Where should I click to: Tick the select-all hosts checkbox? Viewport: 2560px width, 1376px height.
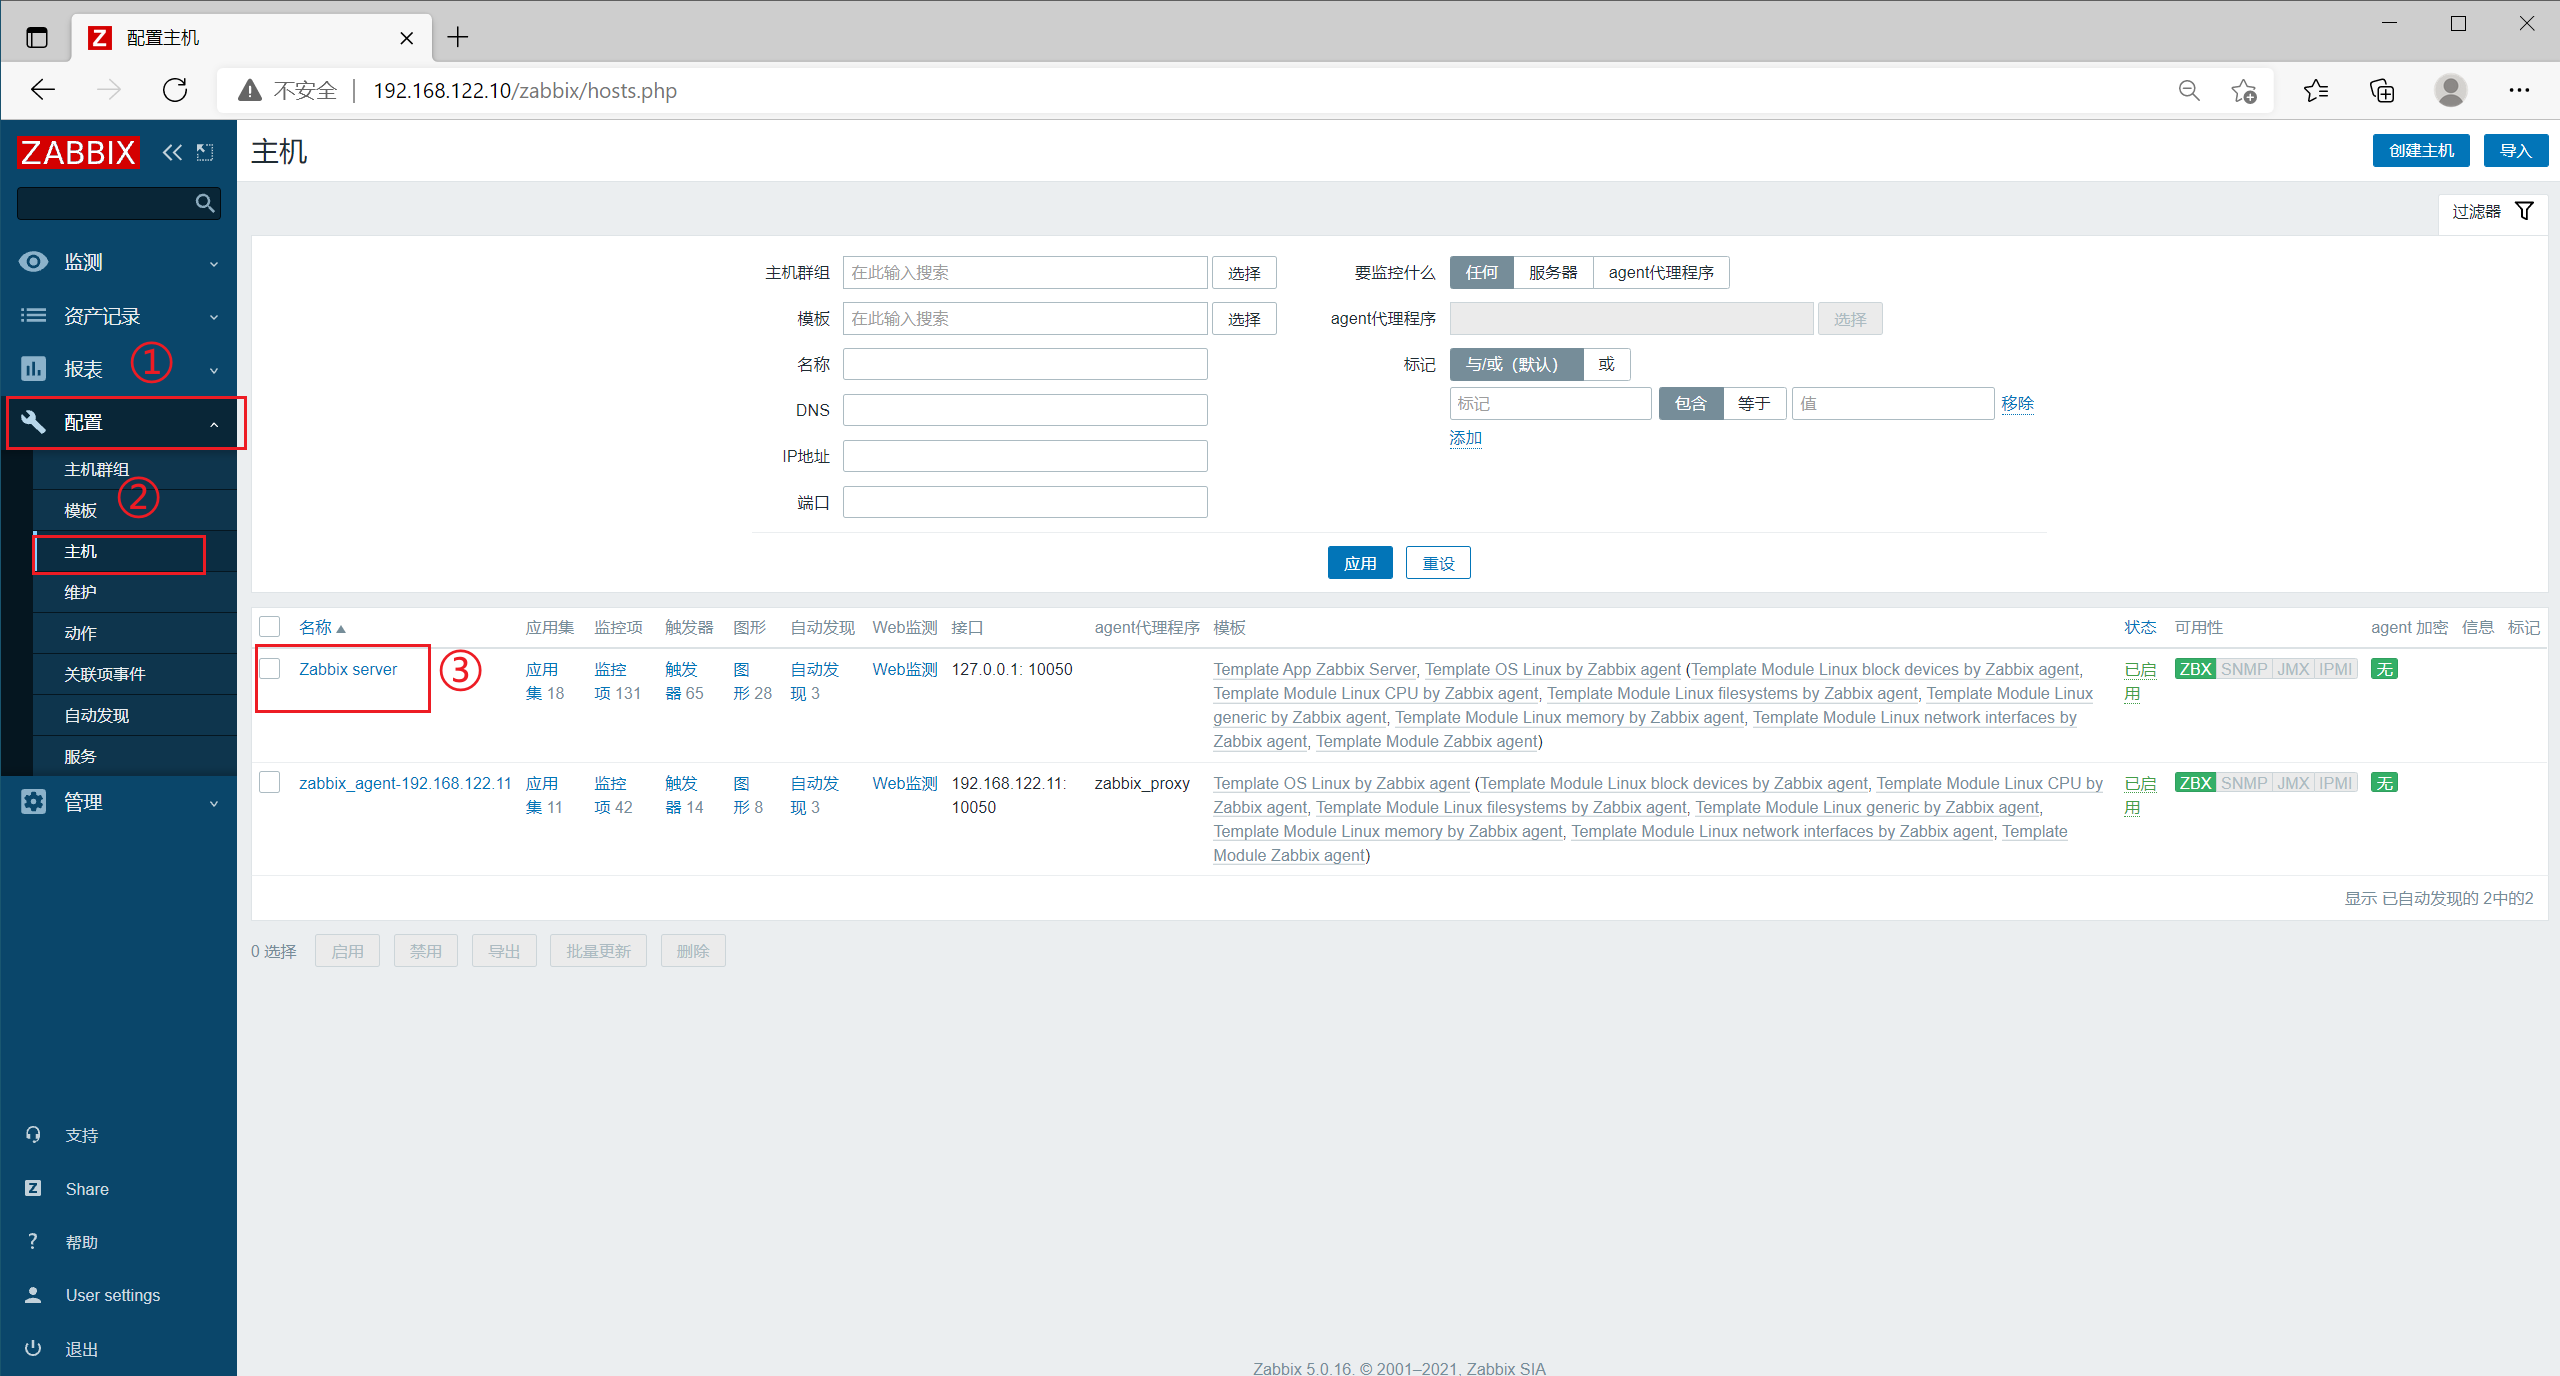[270, 627]
